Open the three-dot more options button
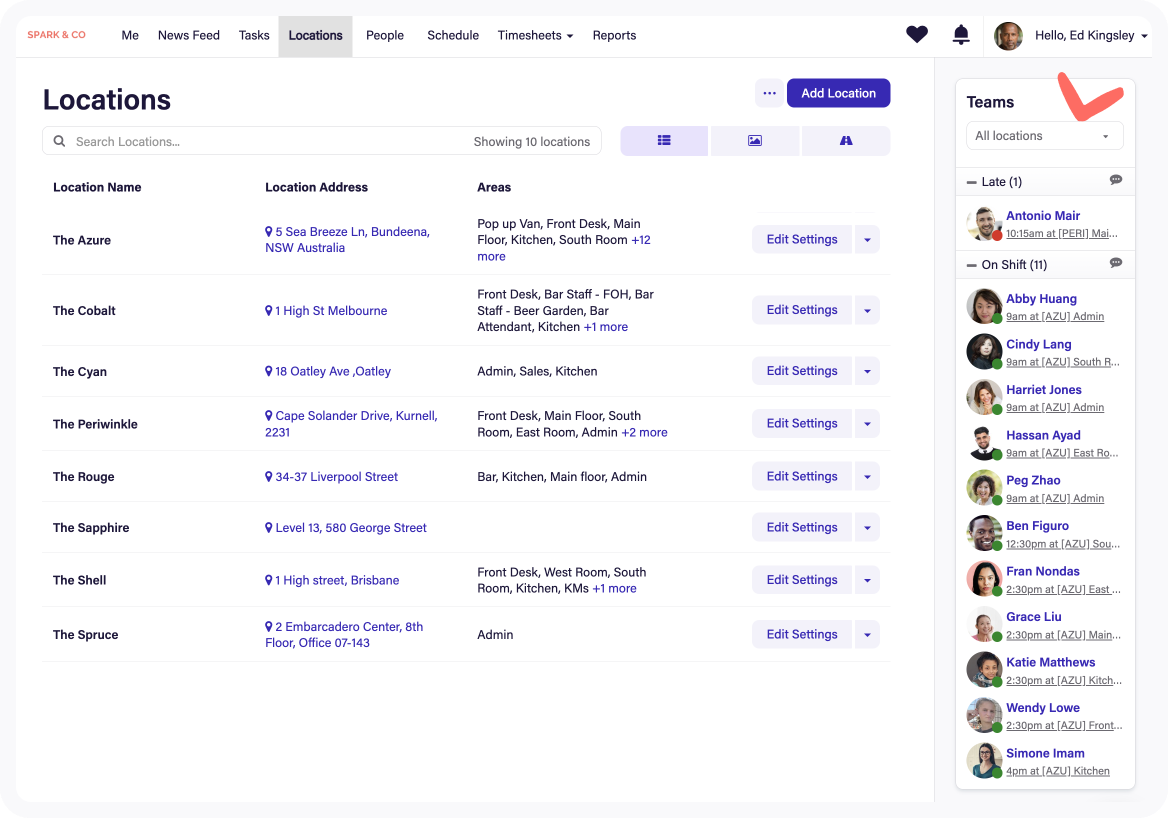 [x=769, y=93]
